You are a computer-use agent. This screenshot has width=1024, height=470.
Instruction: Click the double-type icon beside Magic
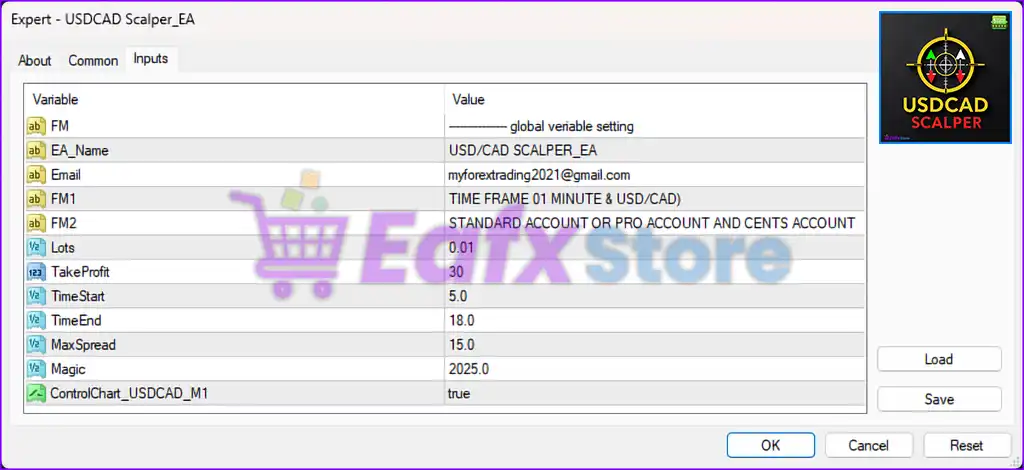(36, 369)
